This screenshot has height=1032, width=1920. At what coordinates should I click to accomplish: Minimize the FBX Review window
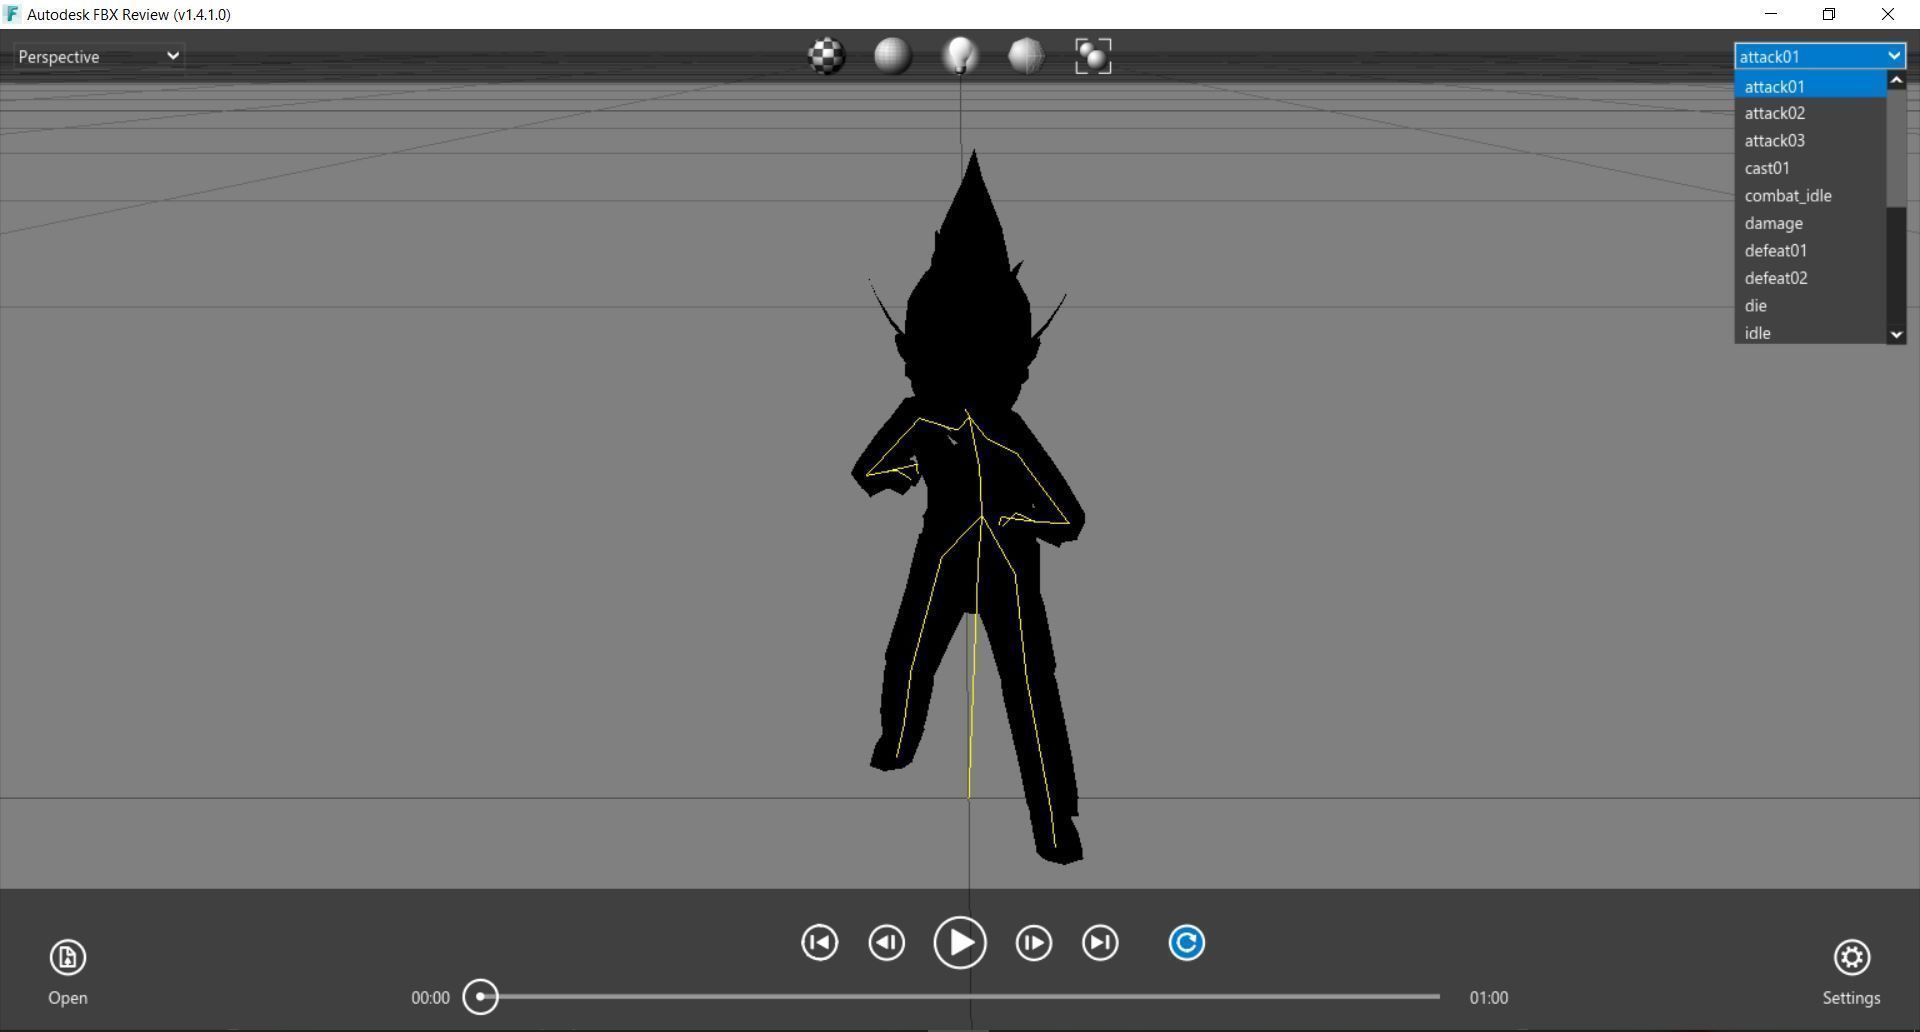coord(1771,14)
